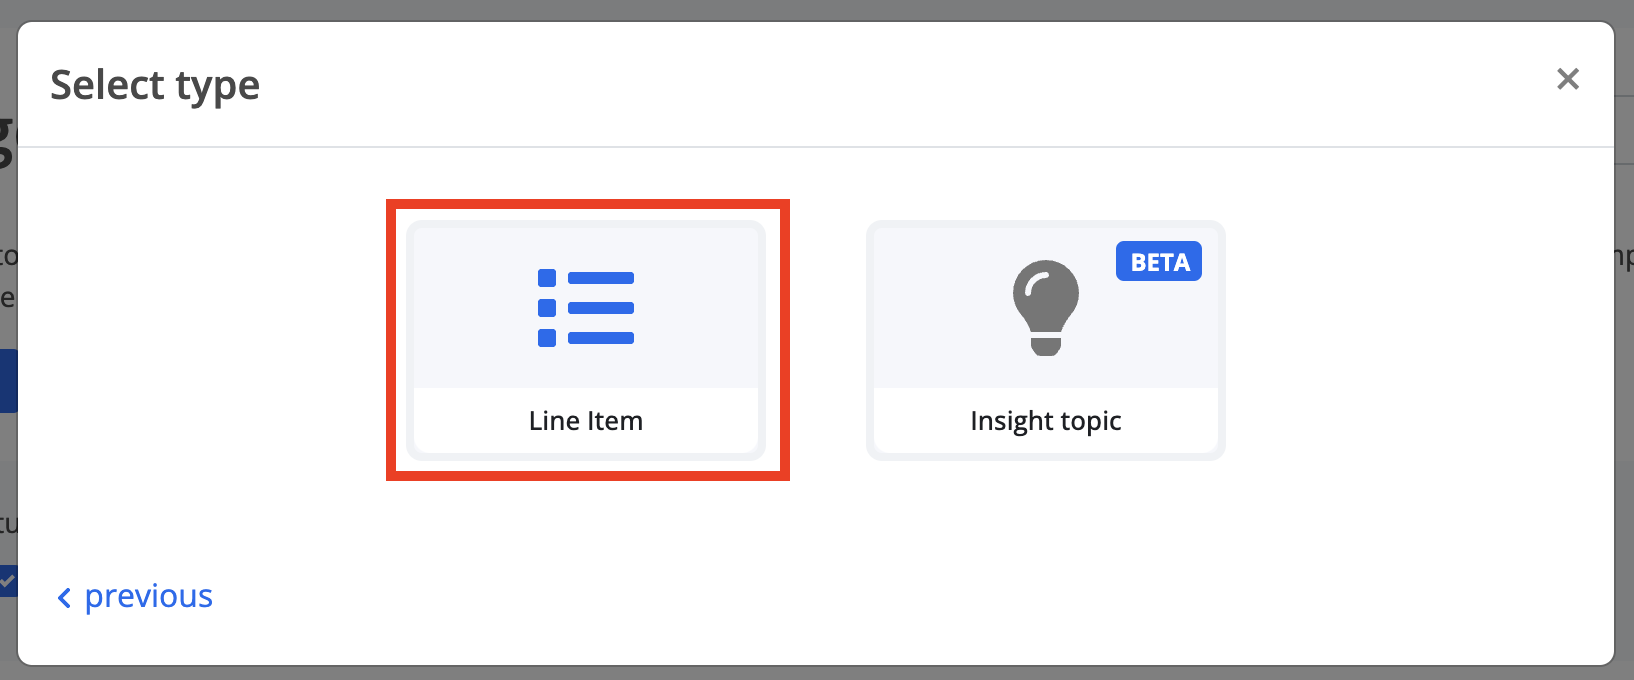Image resolution: width=1634 pixels, height=680 pixels.
Task: Click the gray lightbulb icon
Action: [x=1046, y=308]
